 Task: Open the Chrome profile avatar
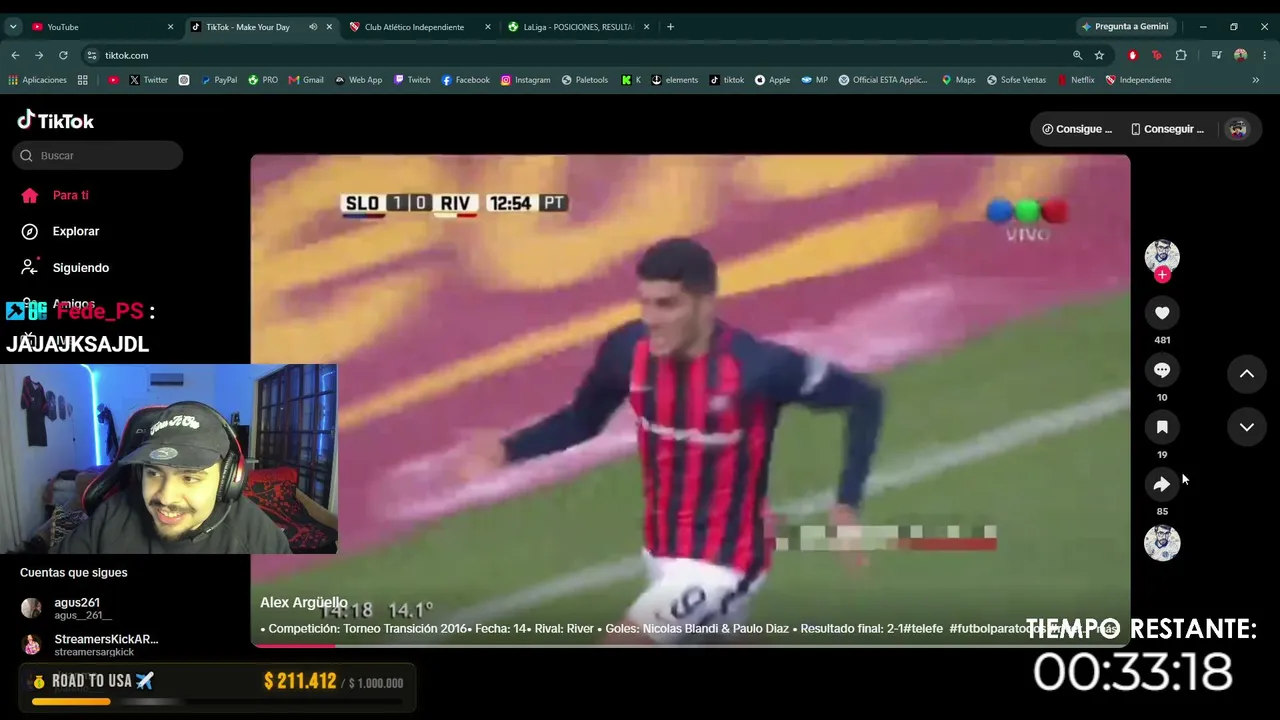click(1241, 55)
